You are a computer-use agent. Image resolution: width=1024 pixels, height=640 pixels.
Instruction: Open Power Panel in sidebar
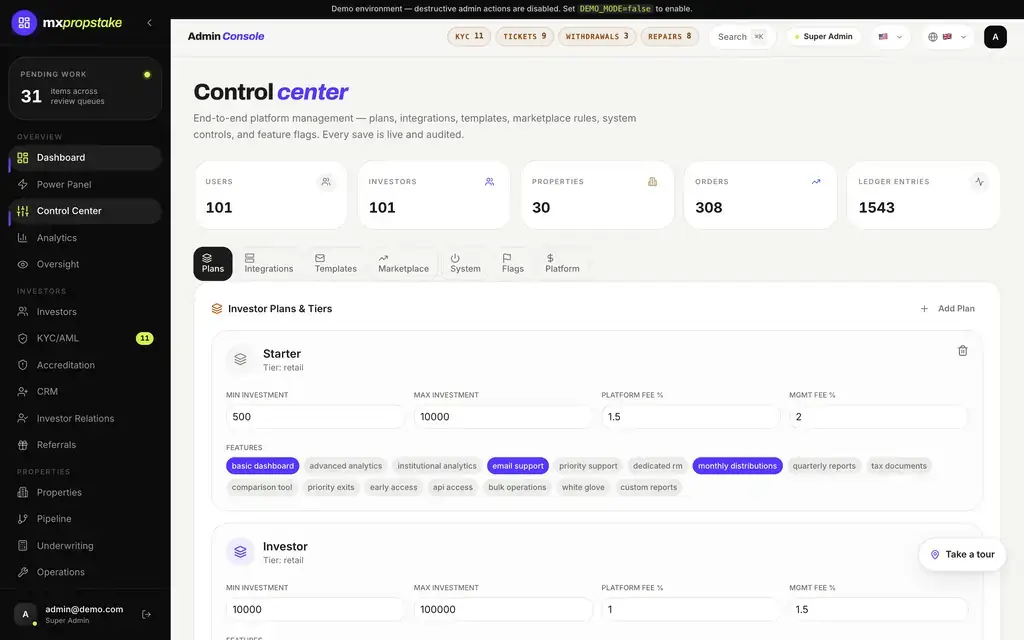coord(85,184)
